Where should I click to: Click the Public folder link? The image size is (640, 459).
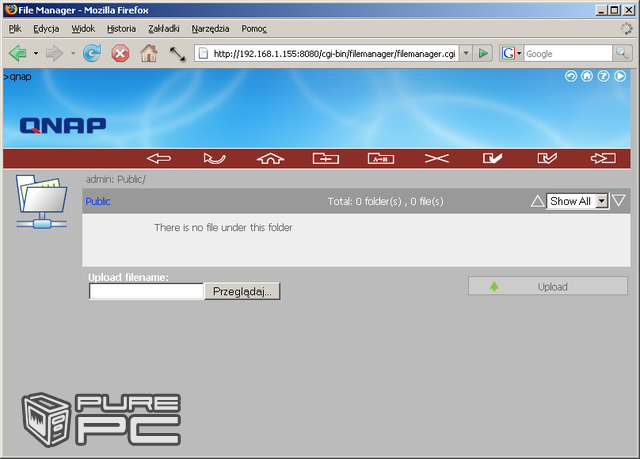(x=98, y=201)
